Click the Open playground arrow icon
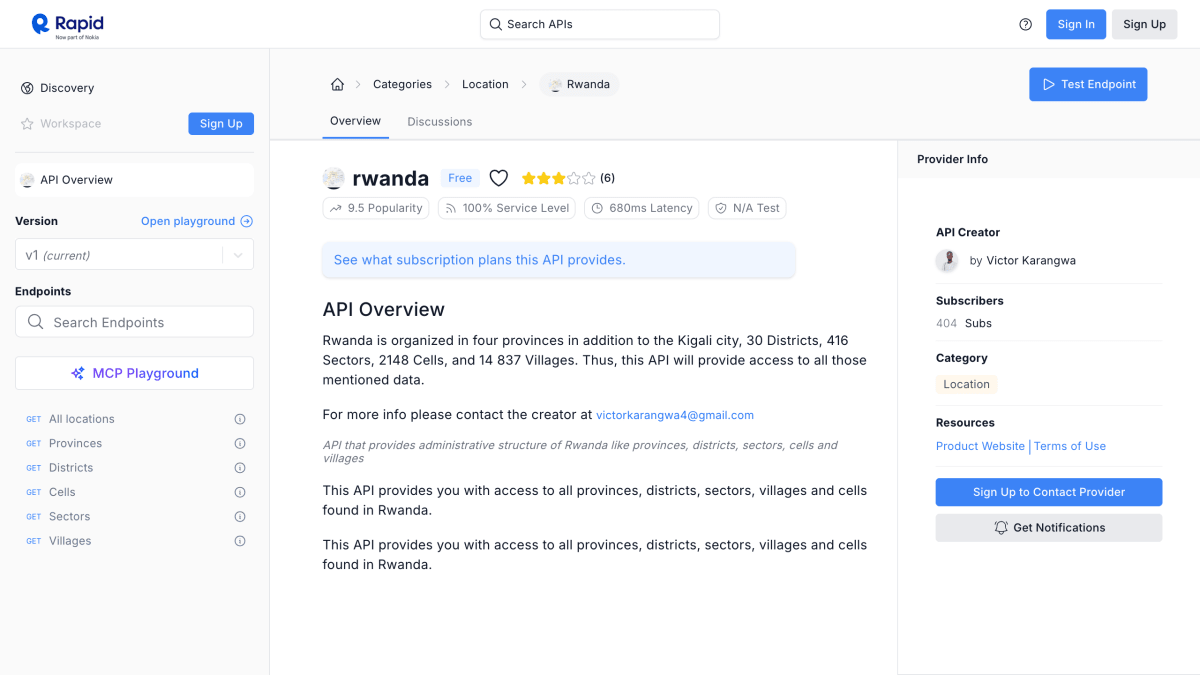Viewport: 1200px width, 675px height. [x=247, y=221]
